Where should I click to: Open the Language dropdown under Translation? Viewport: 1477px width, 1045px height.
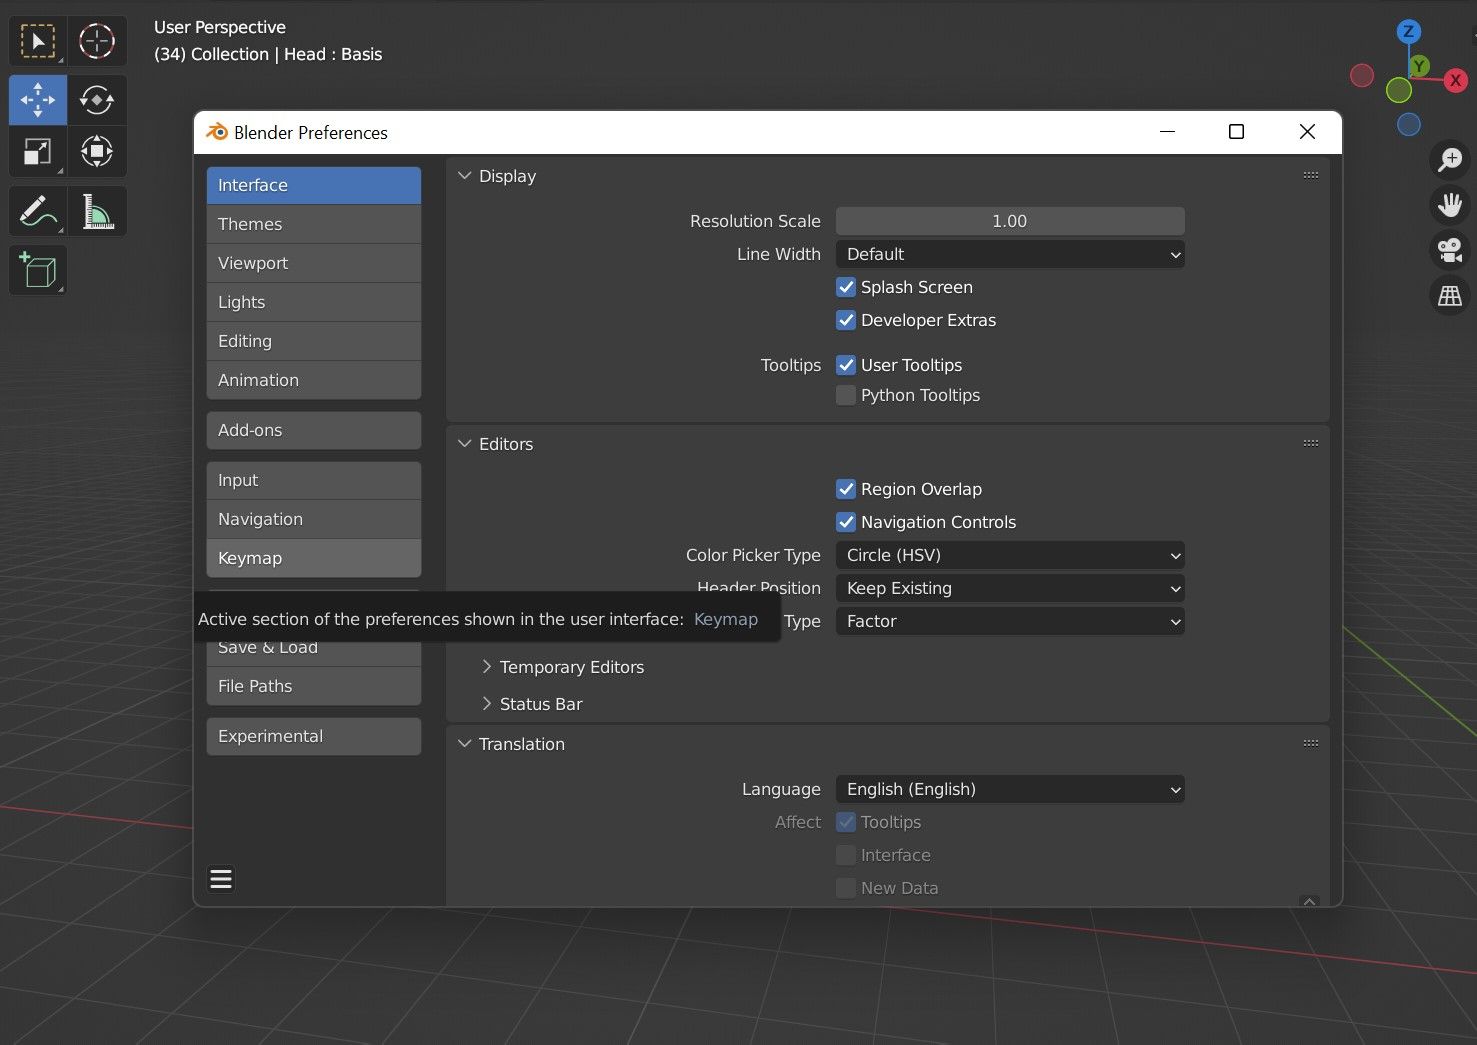(1009, 789)
